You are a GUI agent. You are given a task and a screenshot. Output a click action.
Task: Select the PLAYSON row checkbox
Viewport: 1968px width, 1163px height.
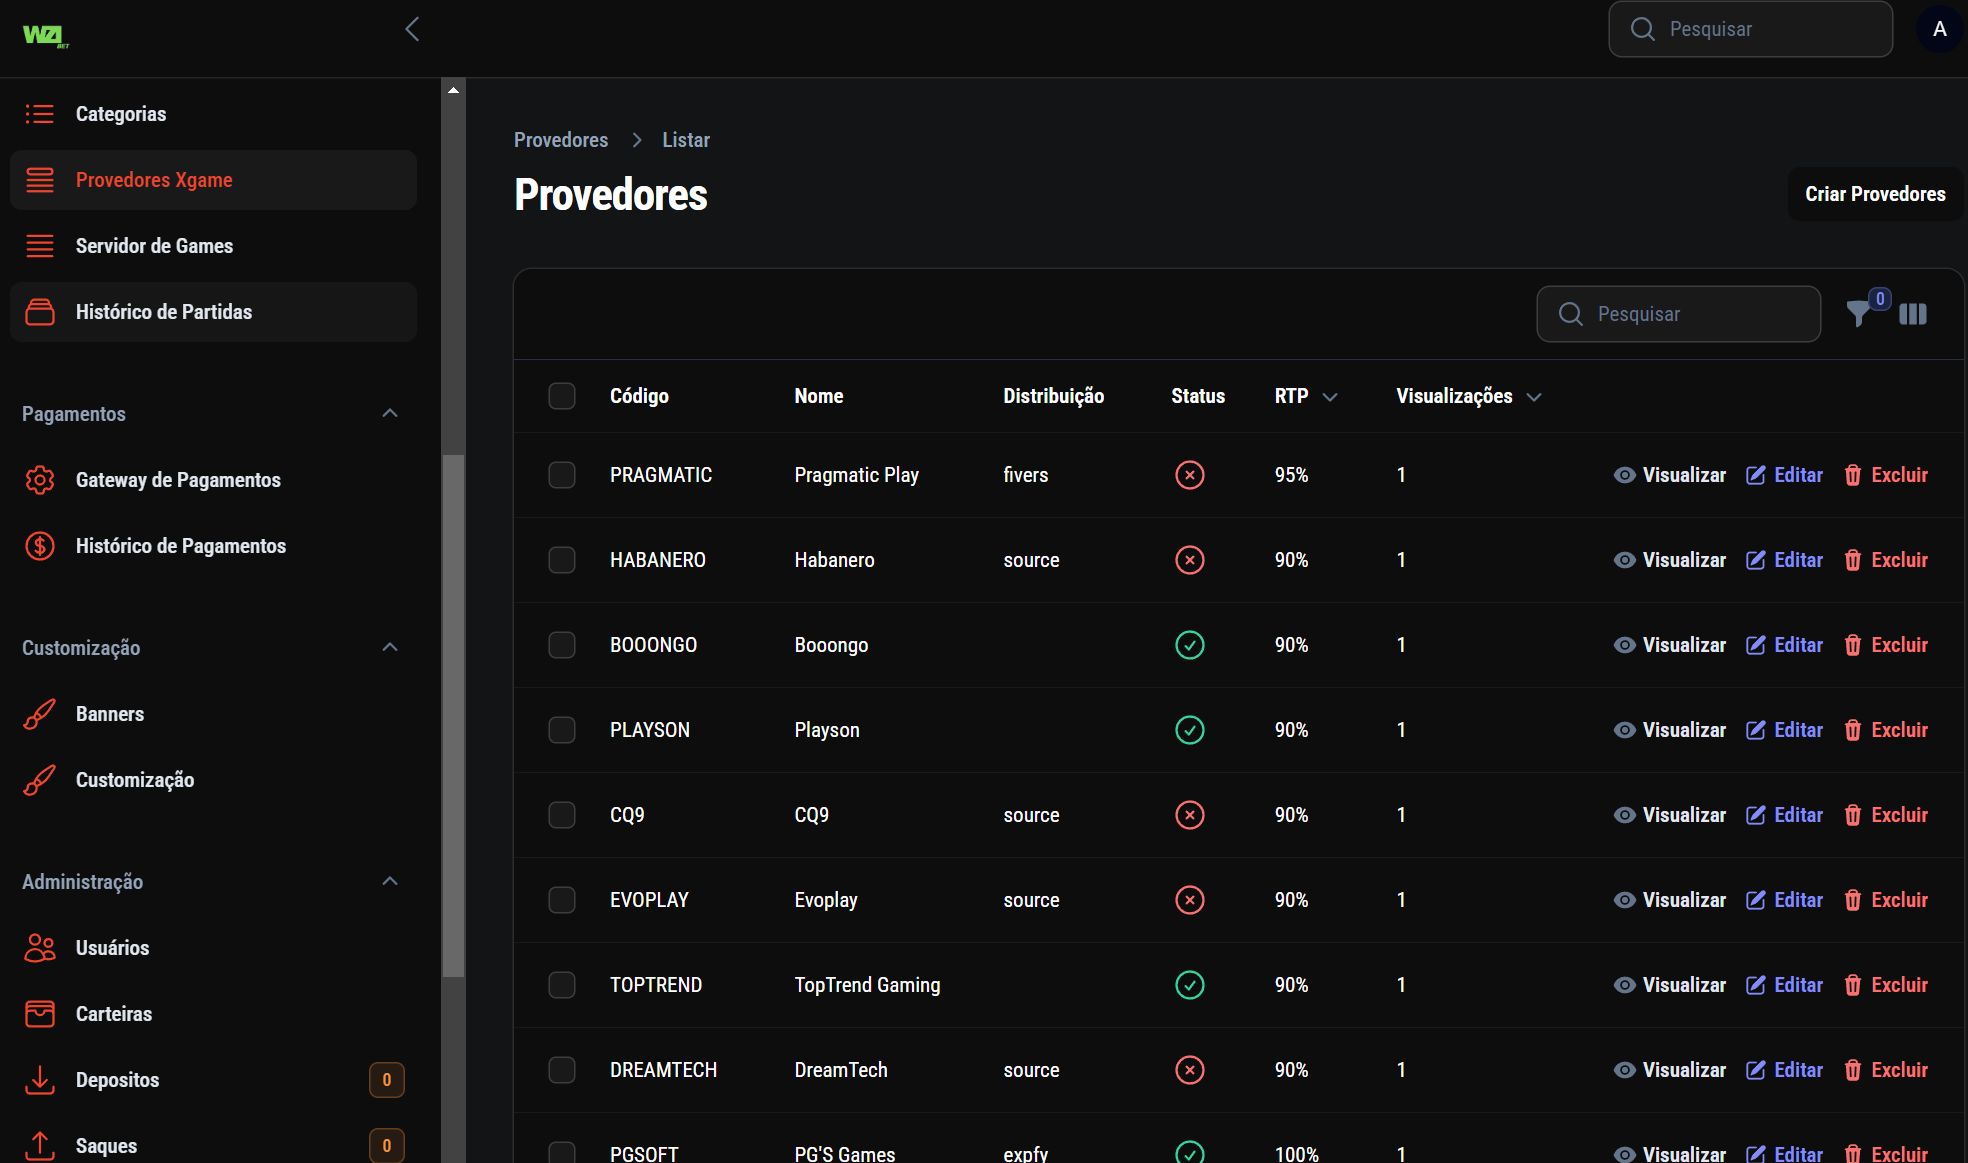coord(562,730)
